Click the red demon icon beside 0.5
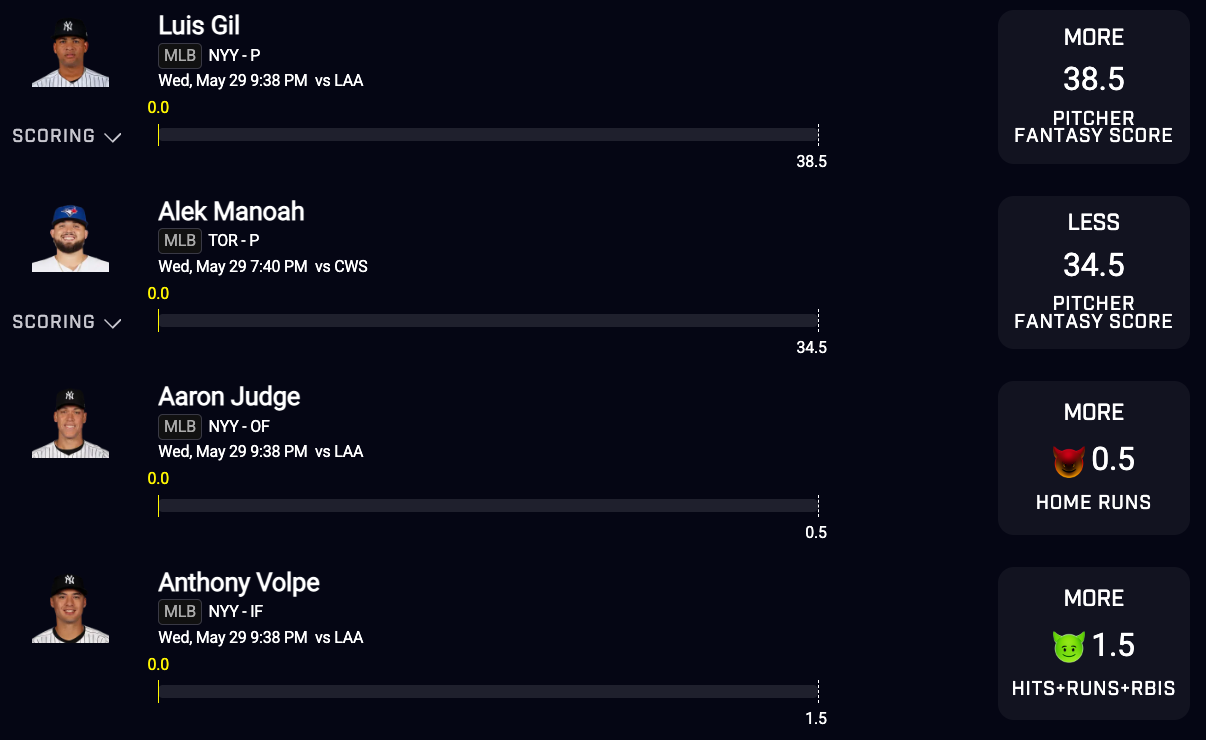Viewport: 1206px width, 740px height. [1069, 461]
